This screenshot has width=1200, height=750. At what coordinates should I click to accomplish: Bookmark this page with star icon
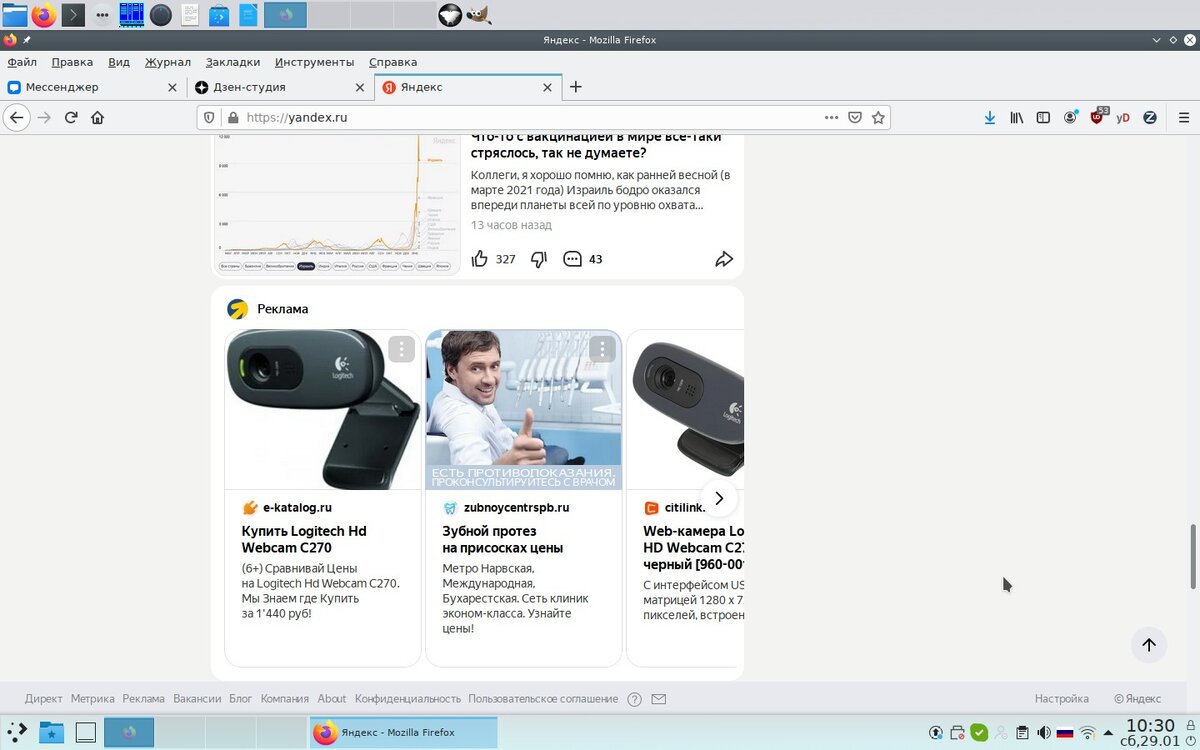pos(878,117)
